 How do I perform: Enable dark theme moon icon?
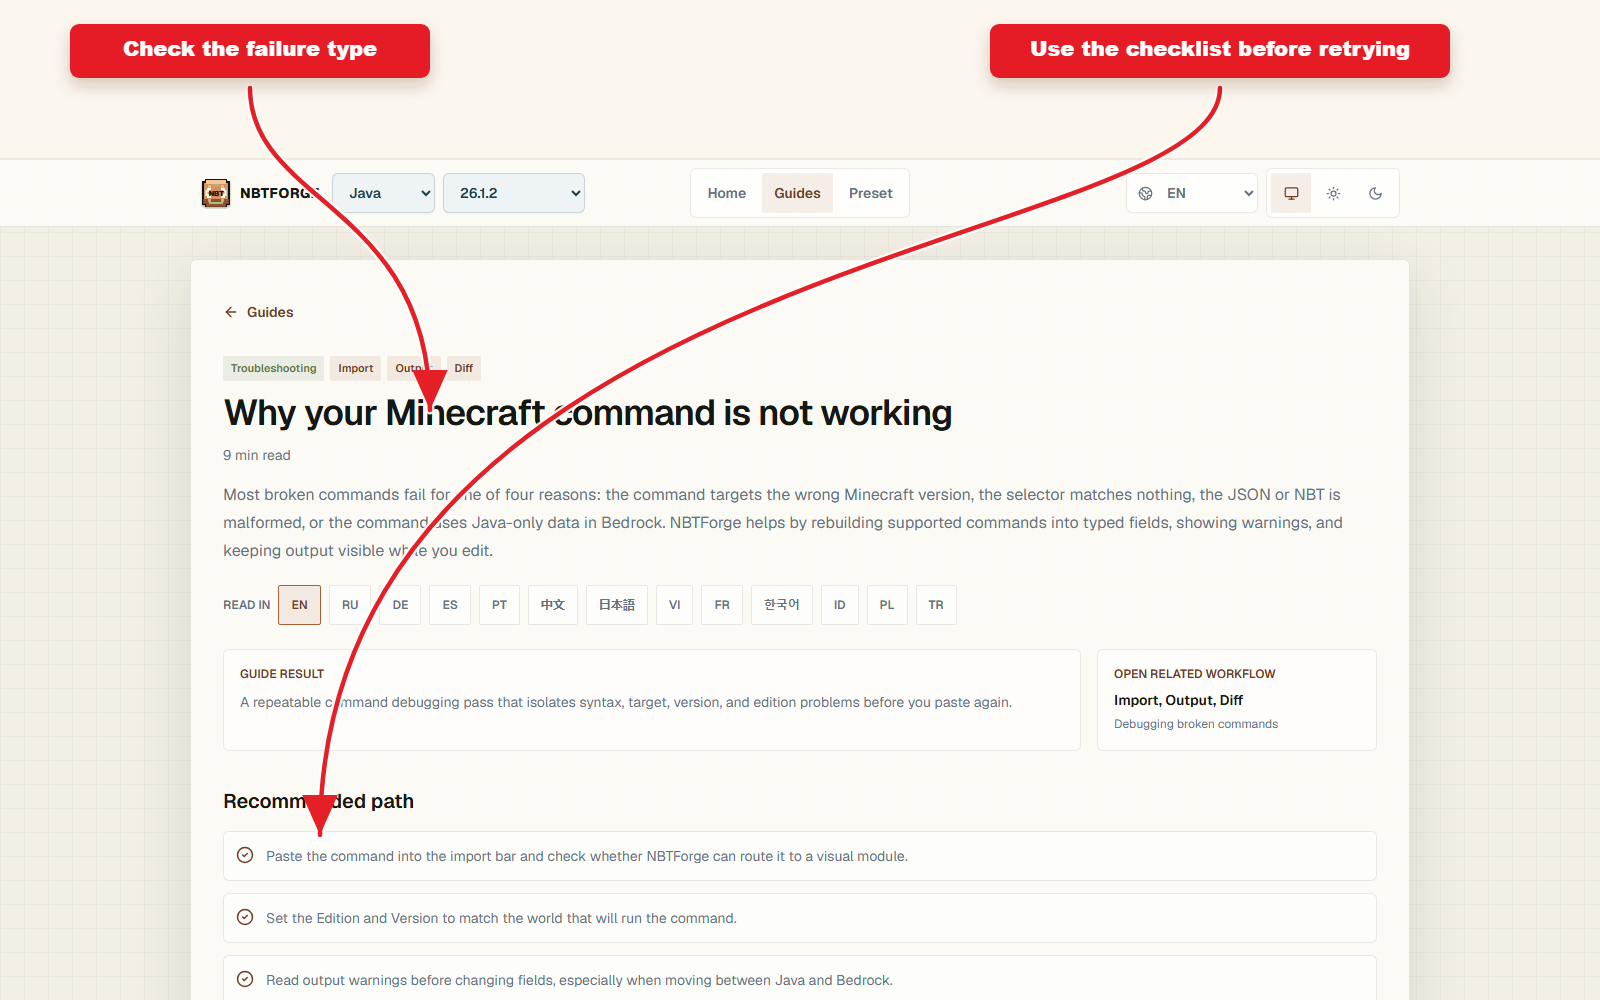point(1375,193)
